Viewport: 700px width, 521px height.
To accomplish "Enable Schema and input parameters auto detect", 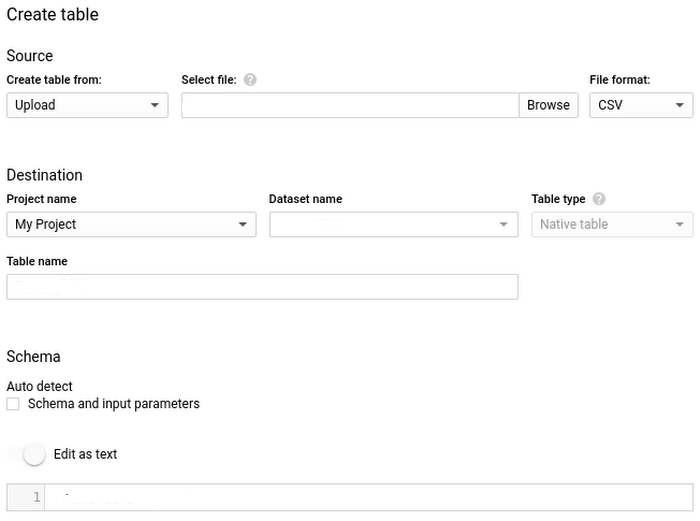I will tap(13, 404).
